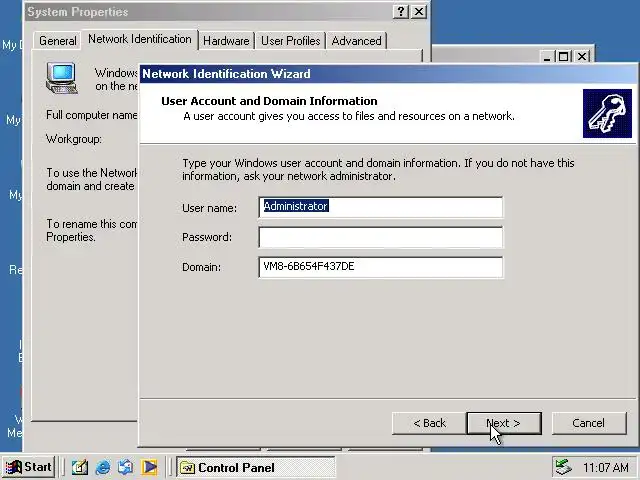640x480 pixels.
Task: Select the Domain text field
Action: pos(381,267)
